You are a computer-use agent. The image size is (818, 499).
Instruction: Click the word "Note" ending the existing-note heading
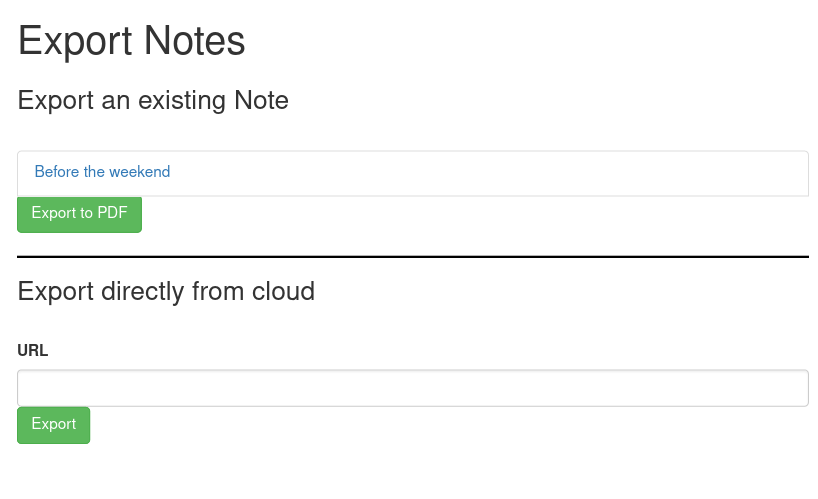coord(261,100)
